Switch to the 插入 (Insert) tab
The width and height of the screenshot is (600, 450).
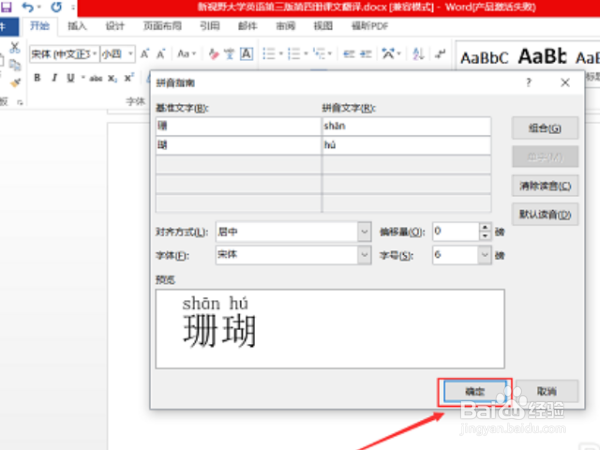[x=77, y=26]
